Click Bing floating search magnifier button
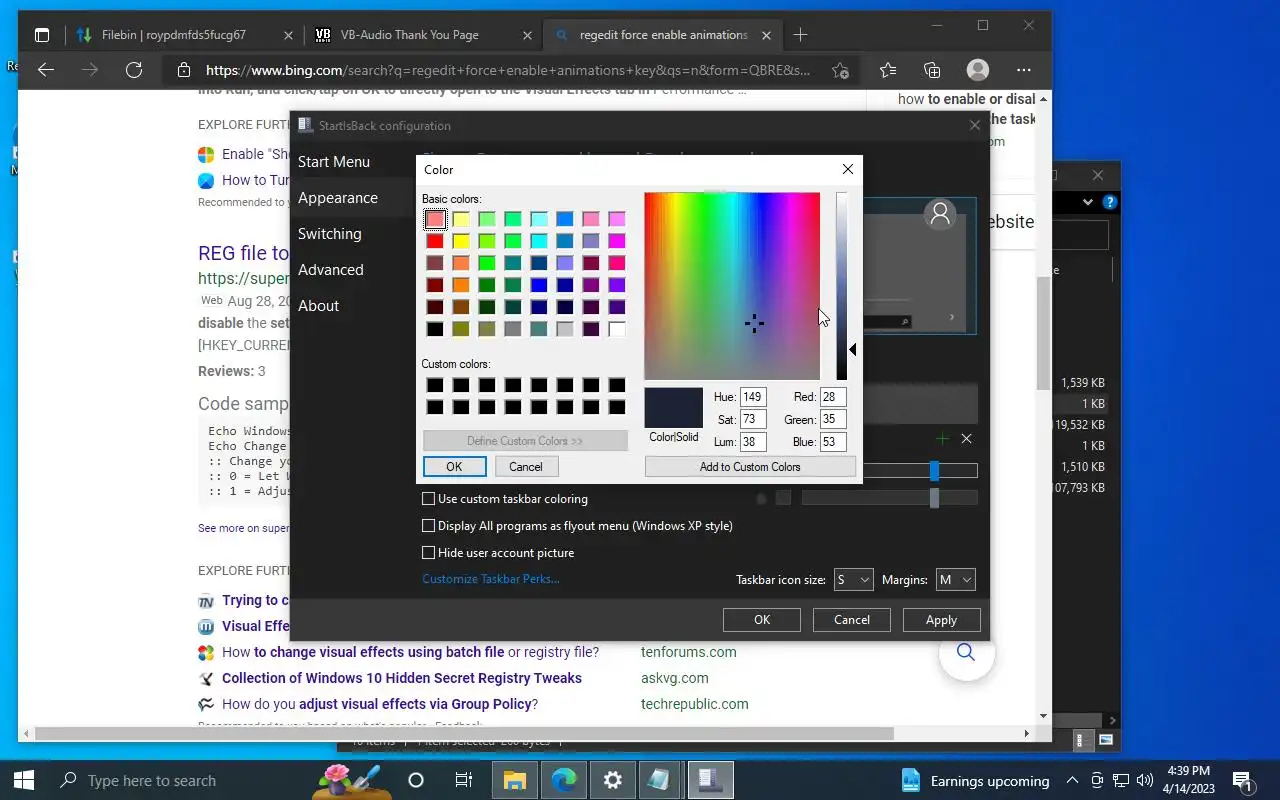 (966, 652)
